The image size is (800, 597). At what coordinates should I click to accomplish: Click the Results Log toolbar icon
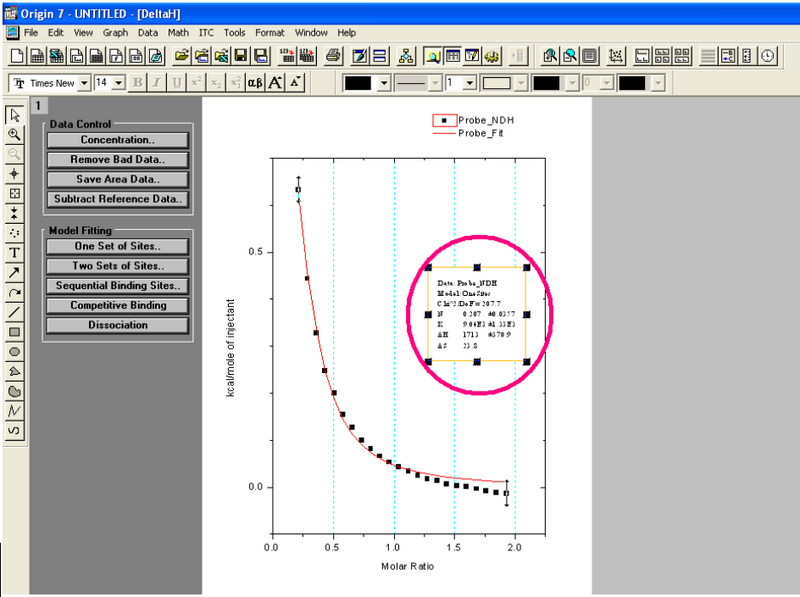(x=453, y=56)
